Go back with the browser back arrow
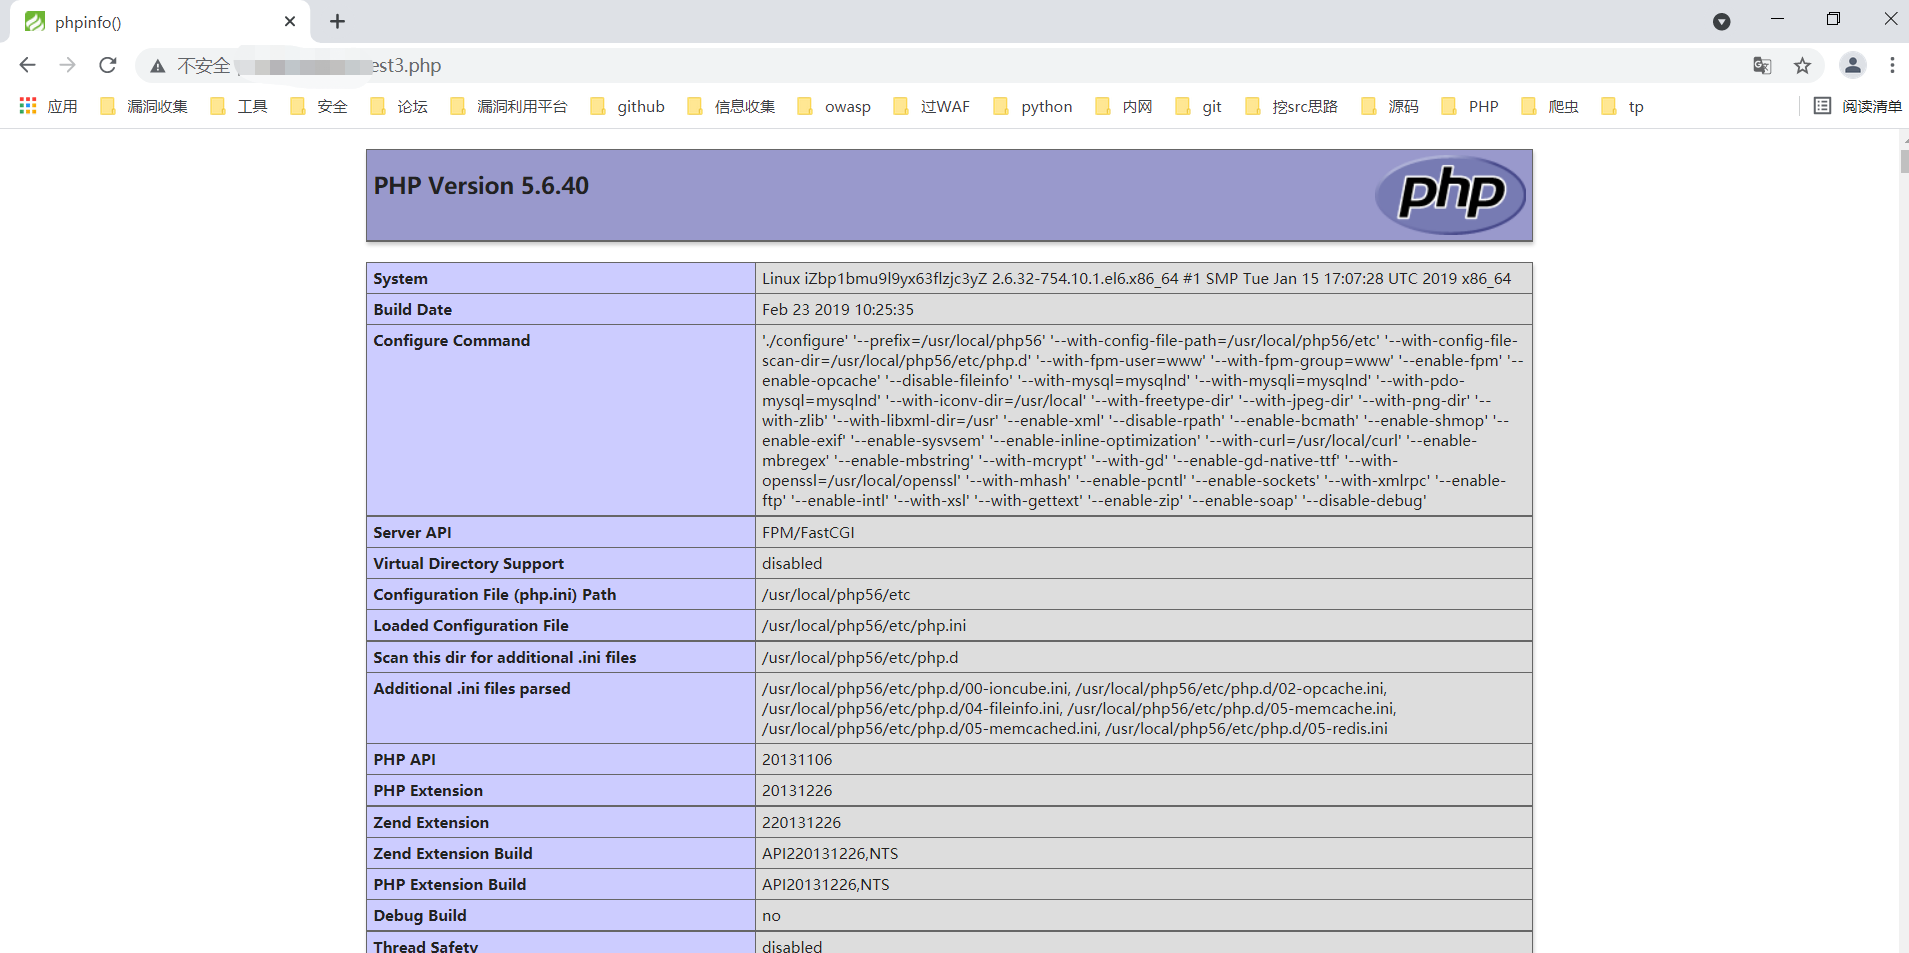 [x=27, y=65]
